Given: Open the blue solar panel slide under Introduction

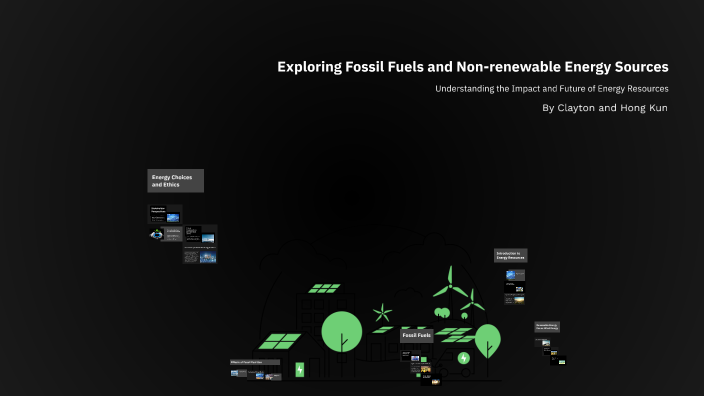Looking at the screenshot, I should (515, 275).
